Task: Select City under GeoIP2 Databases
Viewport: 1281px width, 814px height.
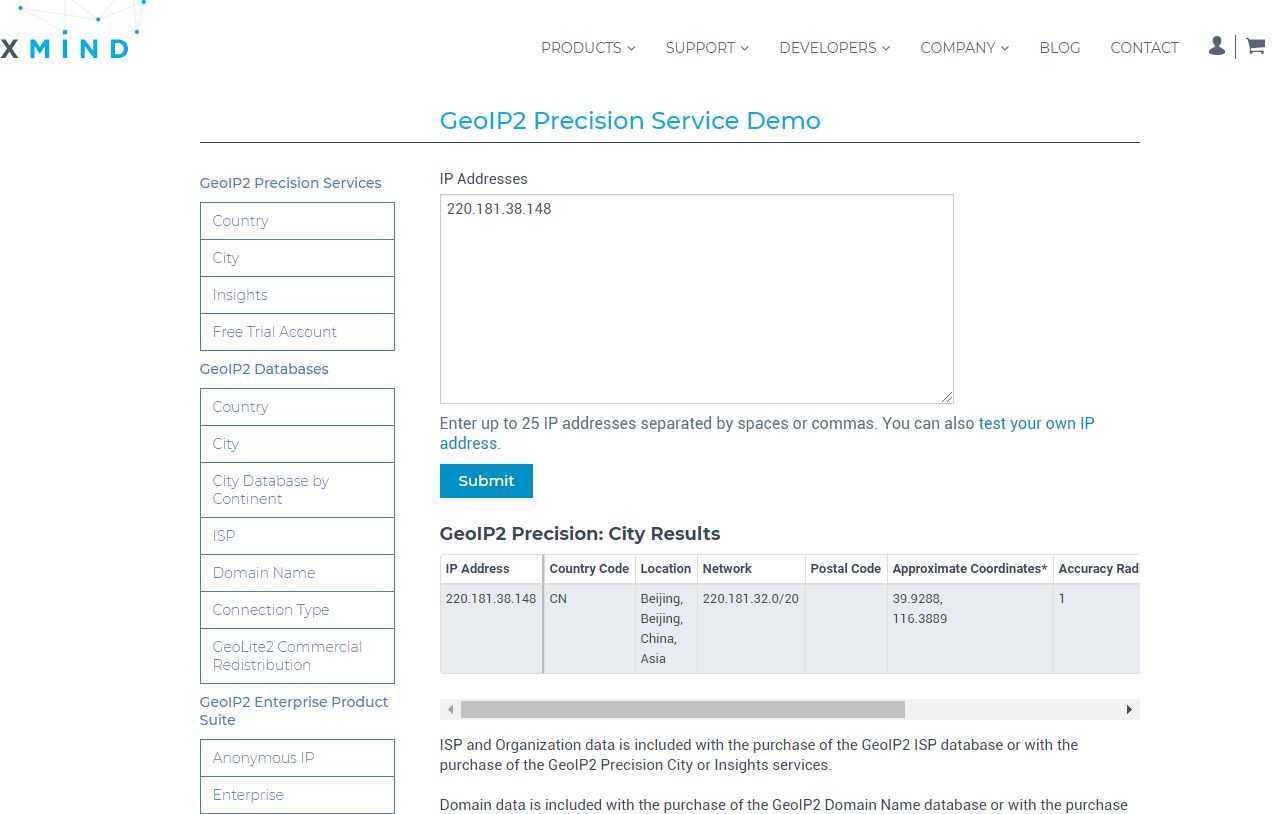Action: [297, 444]
